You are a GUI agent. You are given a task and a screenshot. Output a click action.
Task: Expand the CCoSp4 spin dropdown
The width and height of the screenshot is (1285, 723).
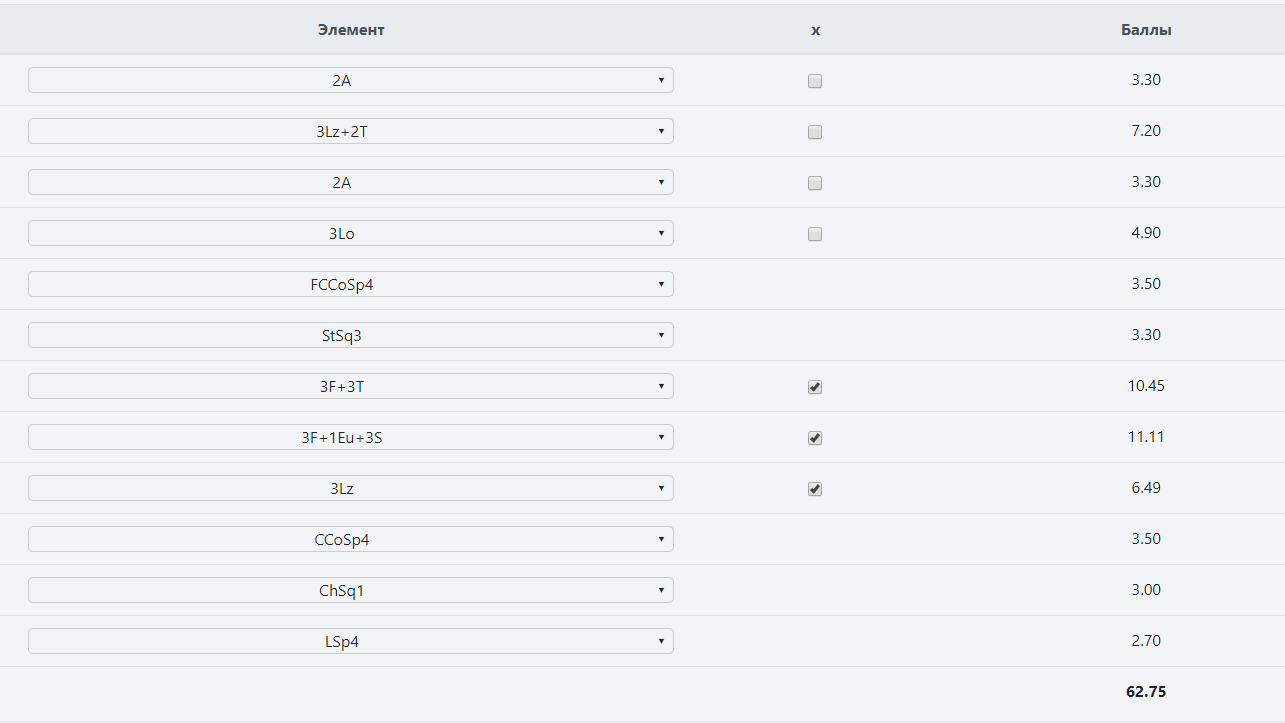pyautogui.click(x=350, y=539)
